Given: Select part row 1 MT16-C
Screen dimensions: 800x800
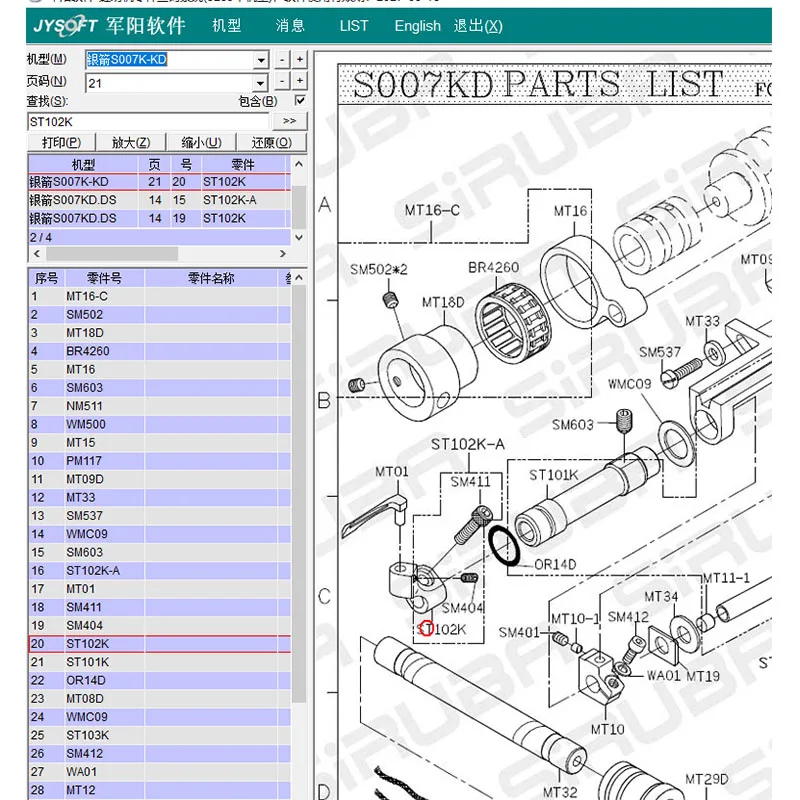Looking at the screenshot, I should coord(159,296).
